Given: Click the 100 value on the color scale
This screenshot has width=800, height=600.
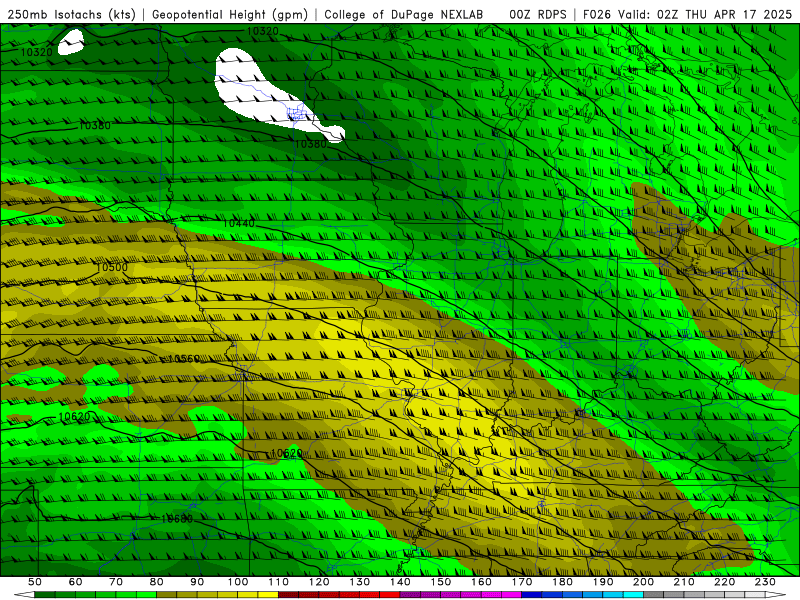Looking at the screenshot, I should pos(238,582).
